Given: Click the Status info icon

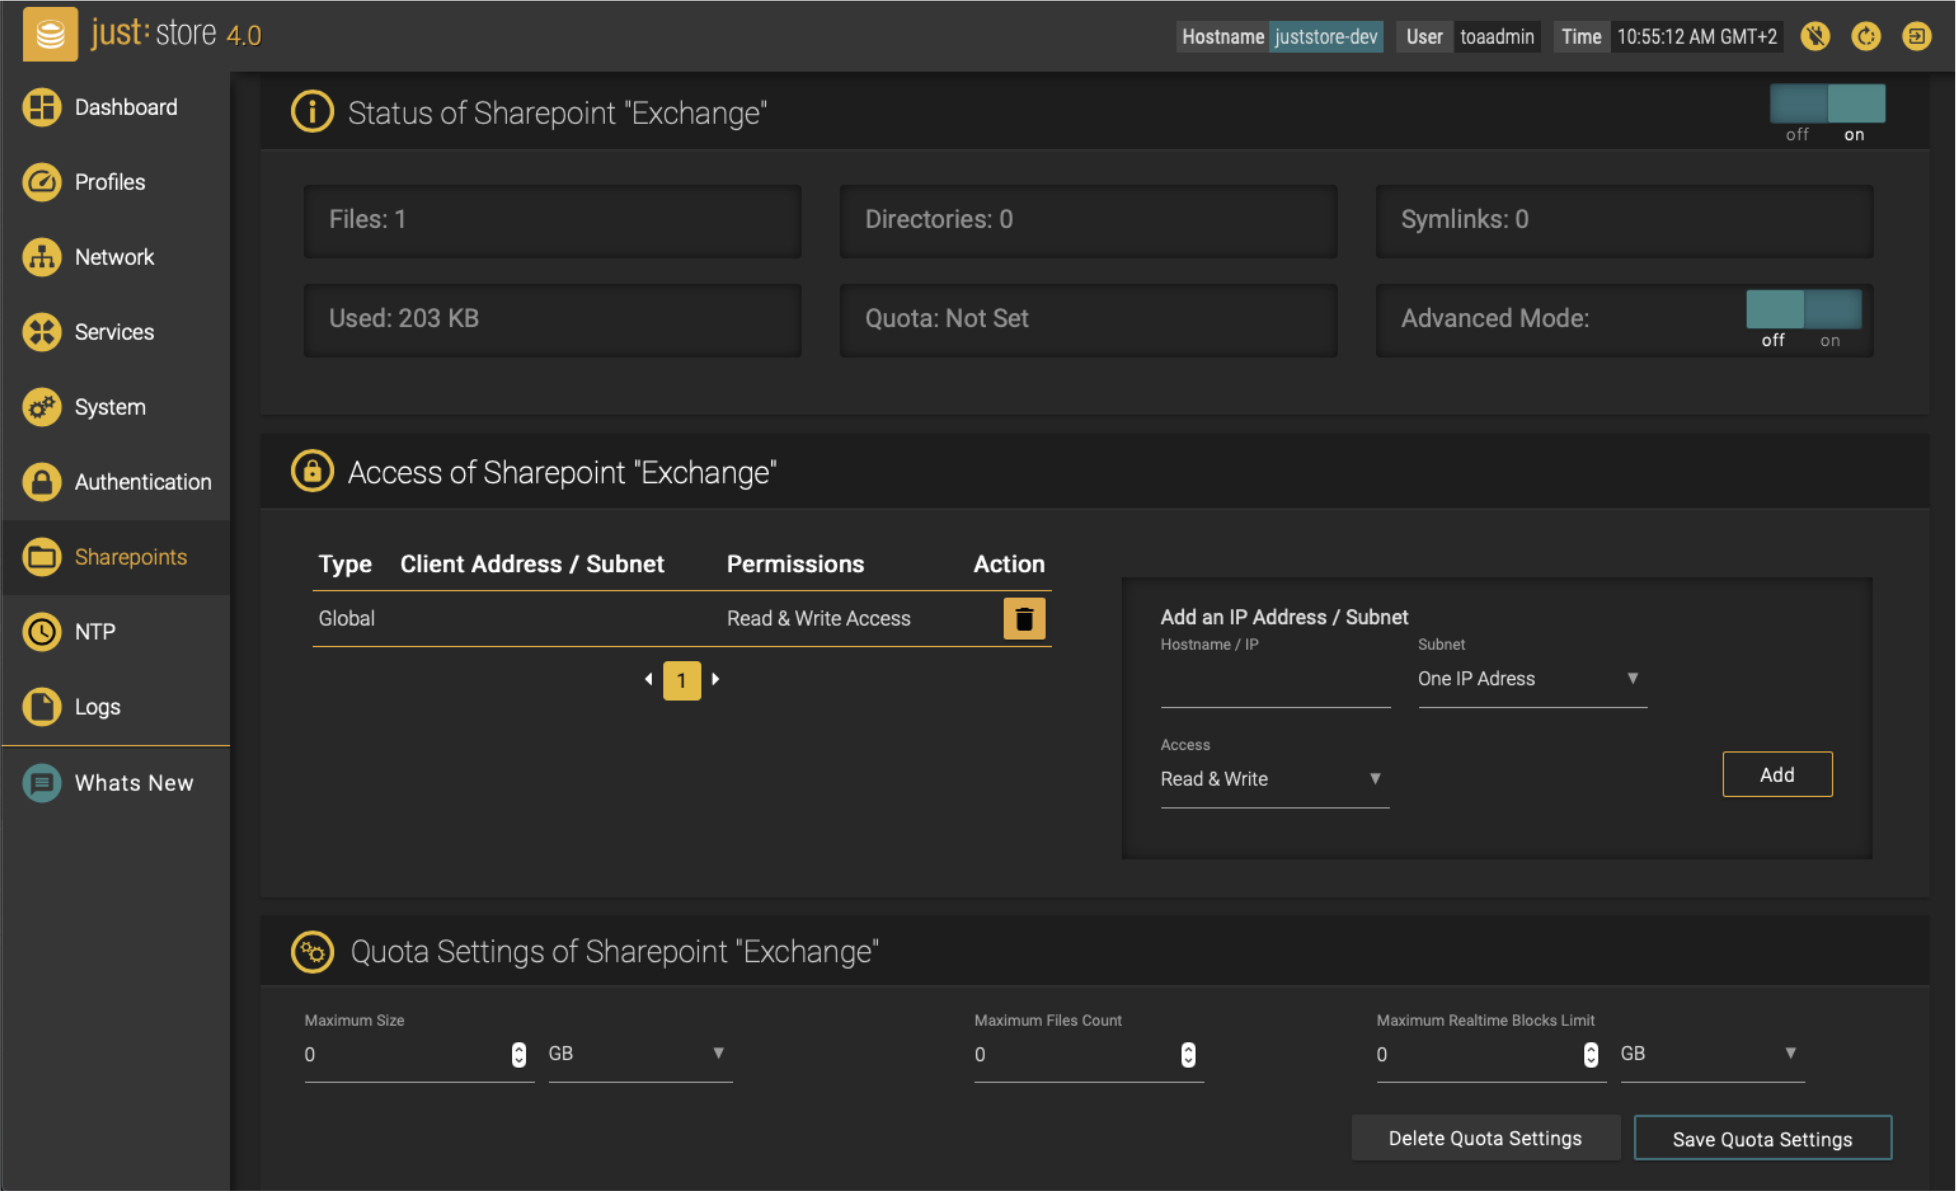Looking at the screenshot, I should click(x=312, y=112).
